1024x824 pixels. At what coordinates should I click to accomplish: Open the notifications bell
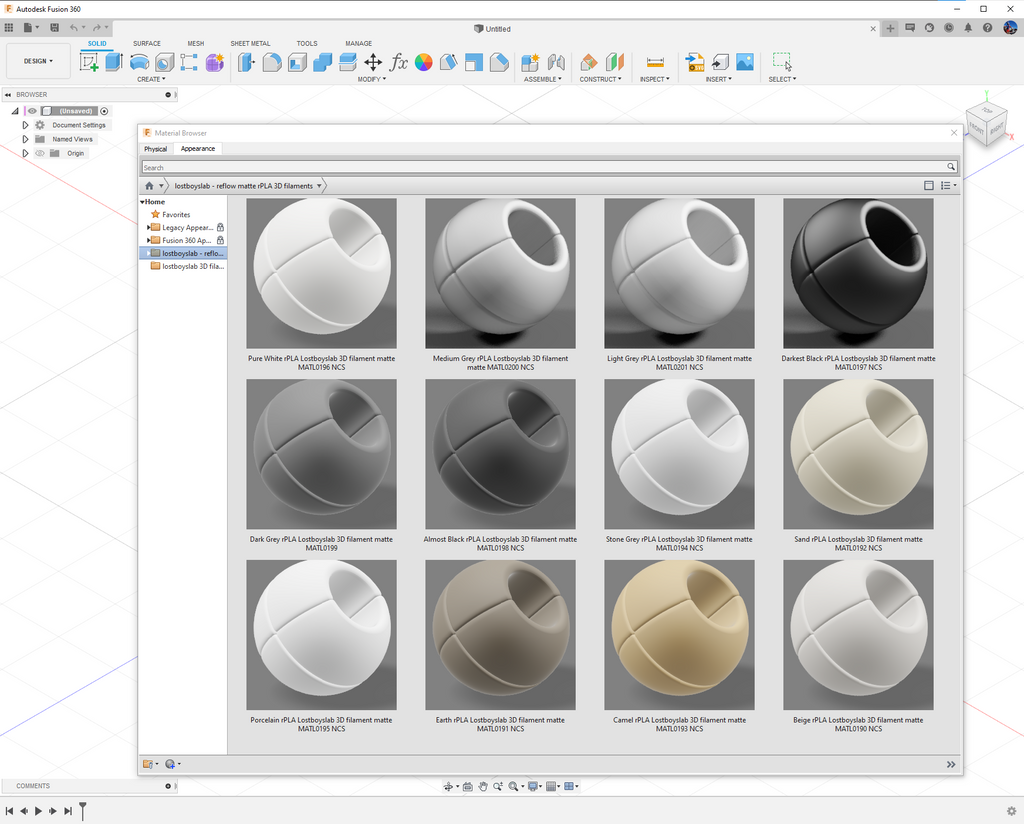[968, 27]
